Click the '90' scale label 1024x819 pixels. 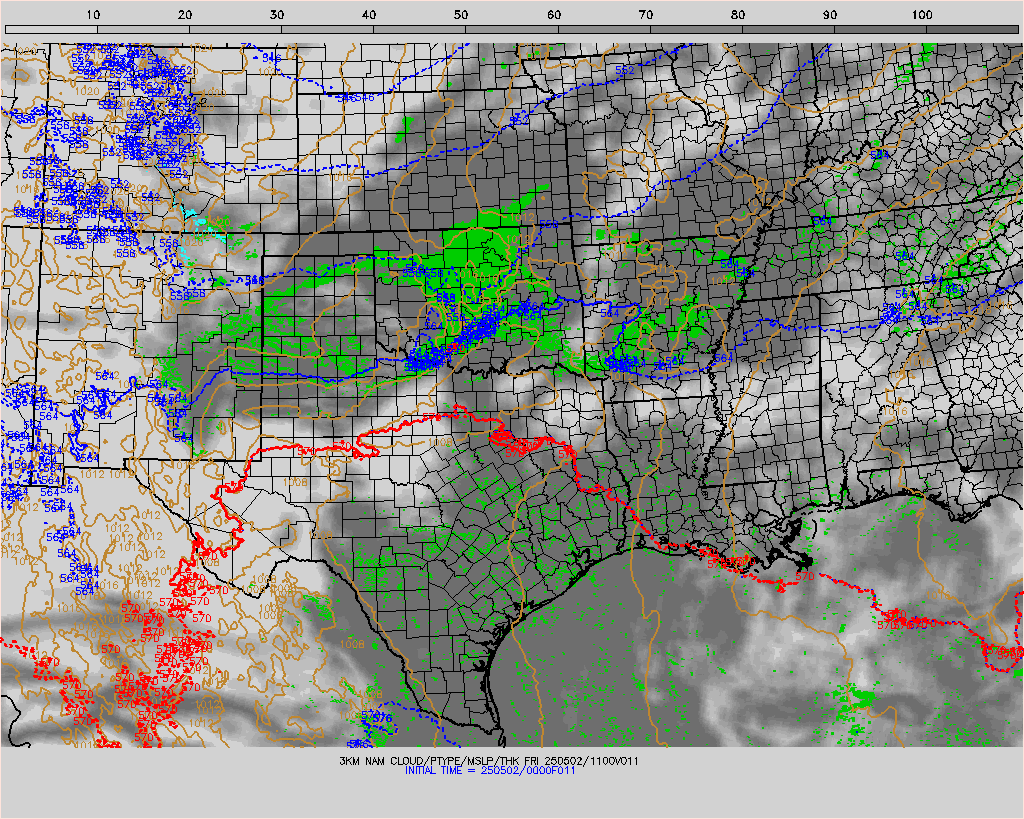coord(830,14)
